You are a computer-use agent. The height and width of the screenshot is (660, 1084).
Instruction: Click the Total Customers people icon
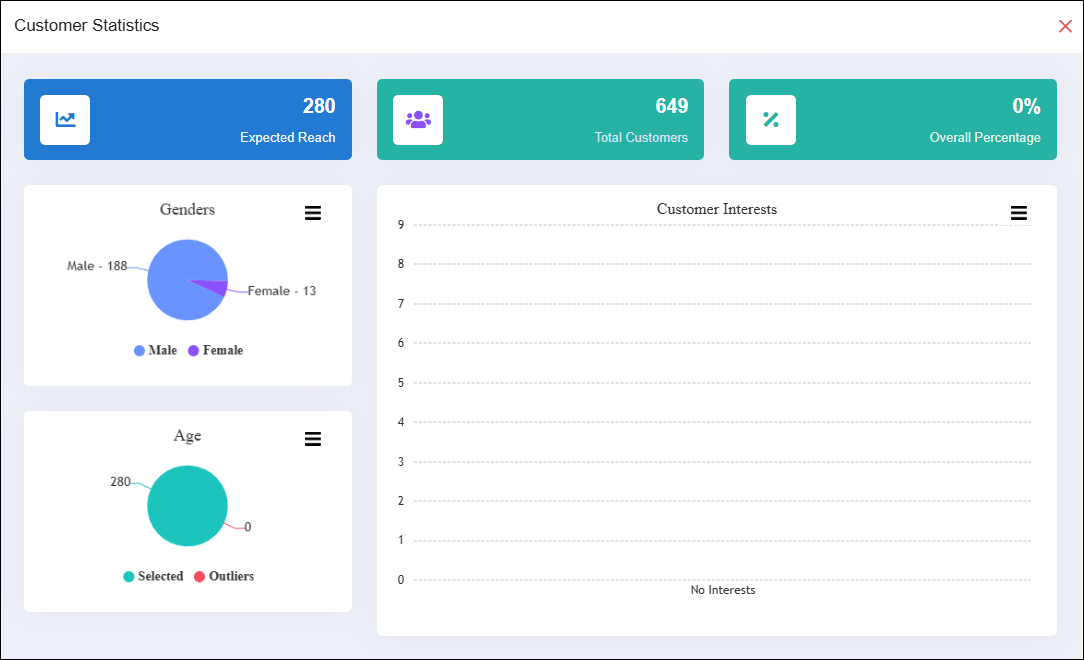pyautogui.click(x=418, y=120)
